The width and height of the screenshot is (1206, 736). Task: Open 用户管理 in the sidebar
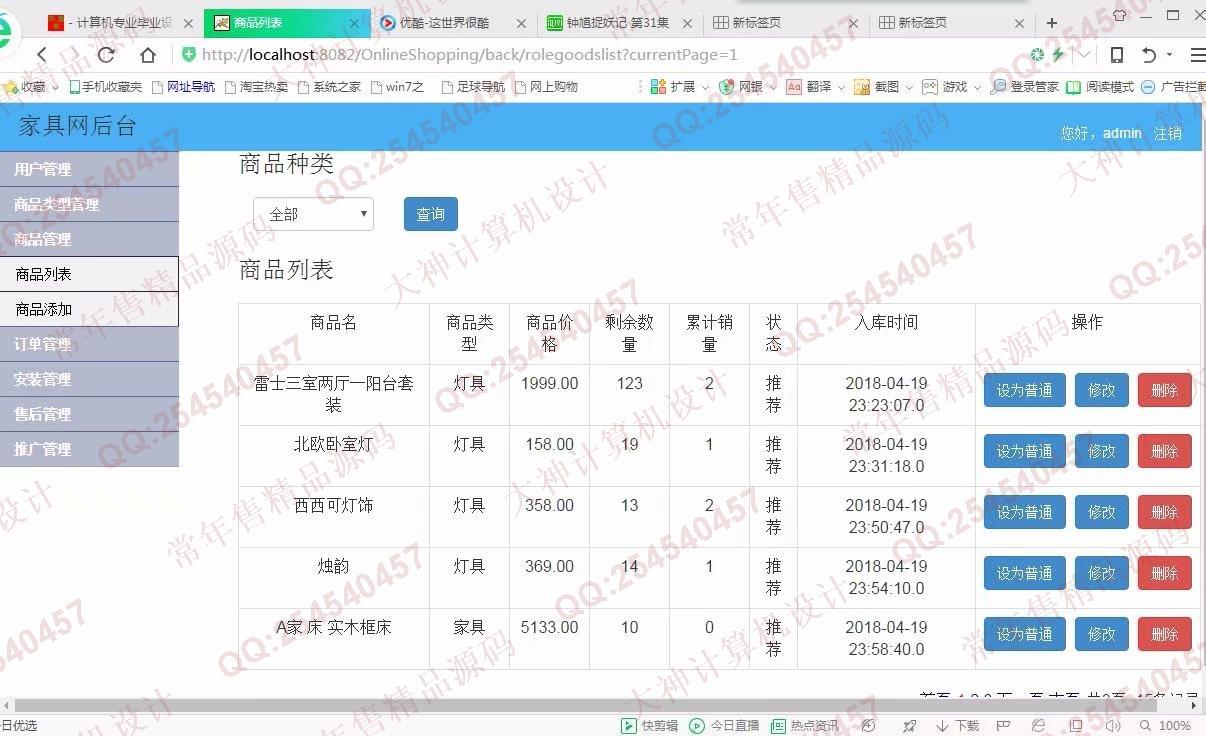89,169
